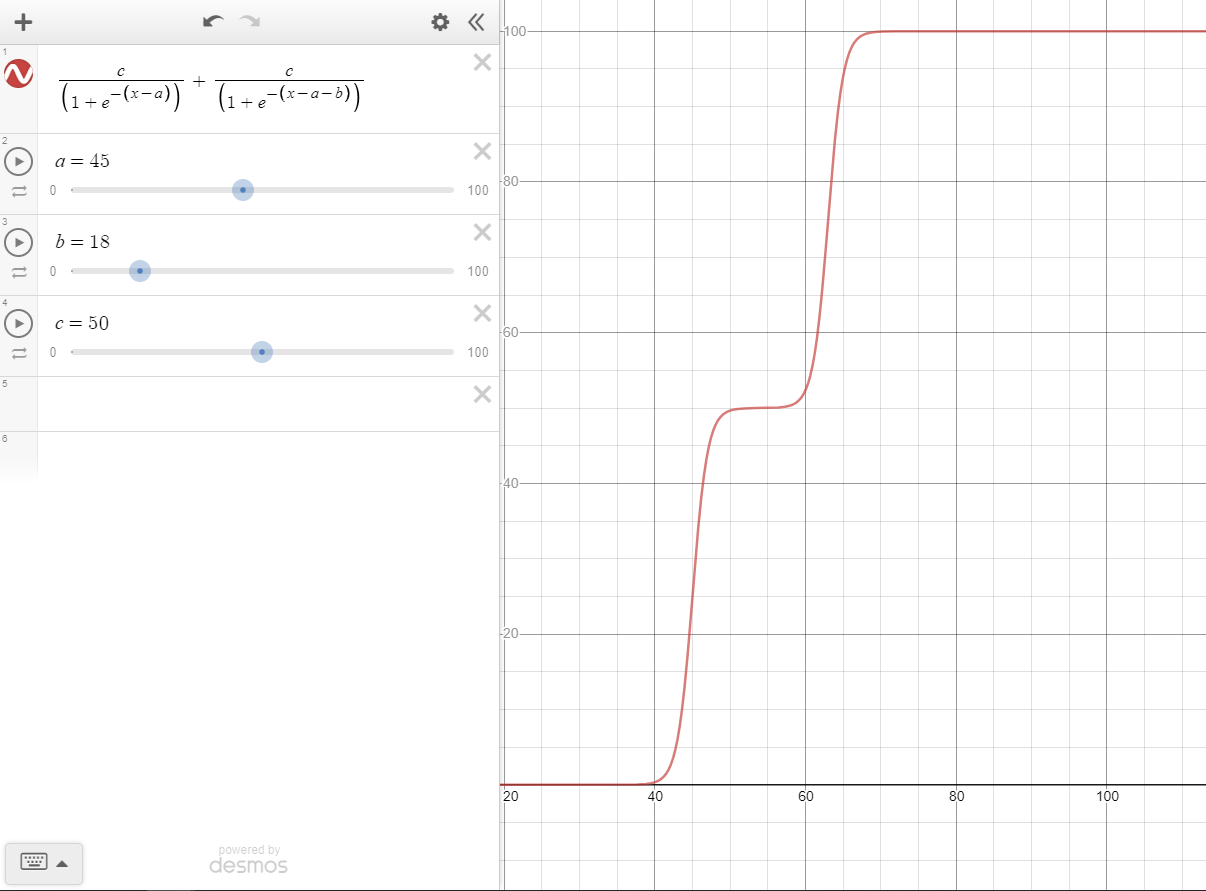This screenshot has width=1206, height=891.
Task: Open the powered by desmos link
Action: [x=249, y=859]
